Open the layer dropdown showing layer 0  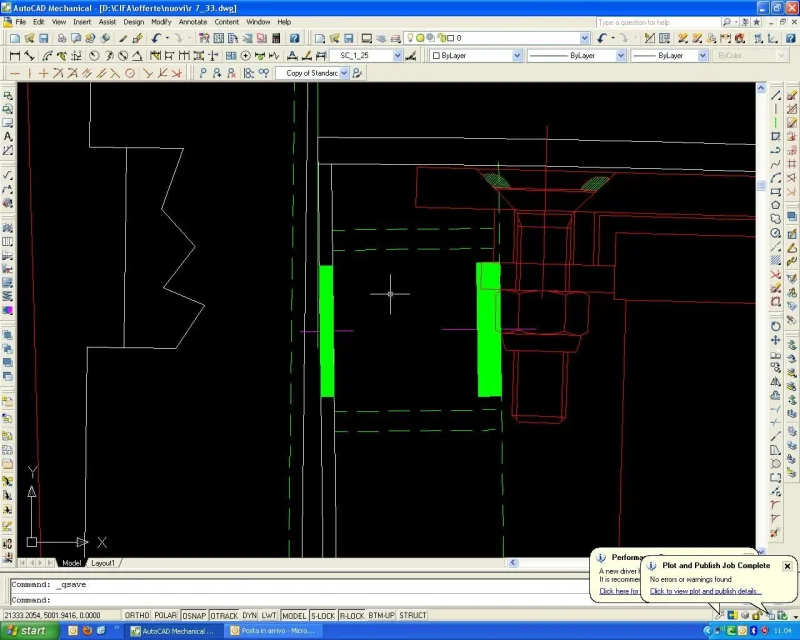tap(584, 38)
